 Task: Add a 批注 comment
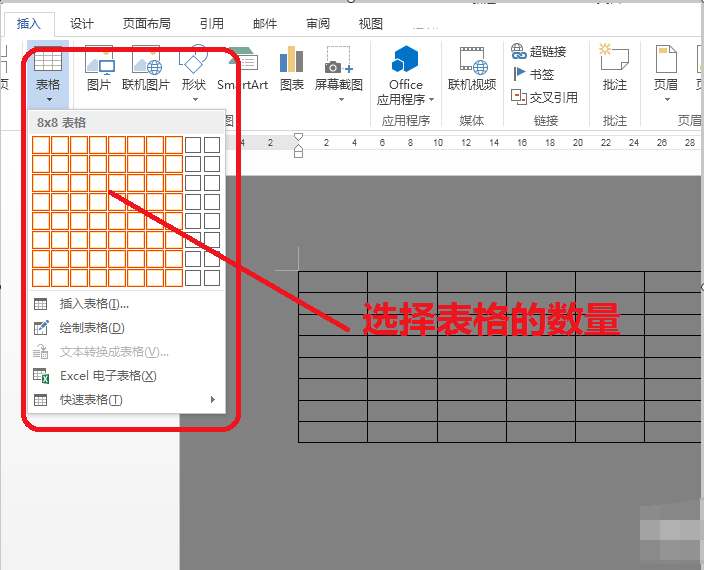tap(615, 67)
